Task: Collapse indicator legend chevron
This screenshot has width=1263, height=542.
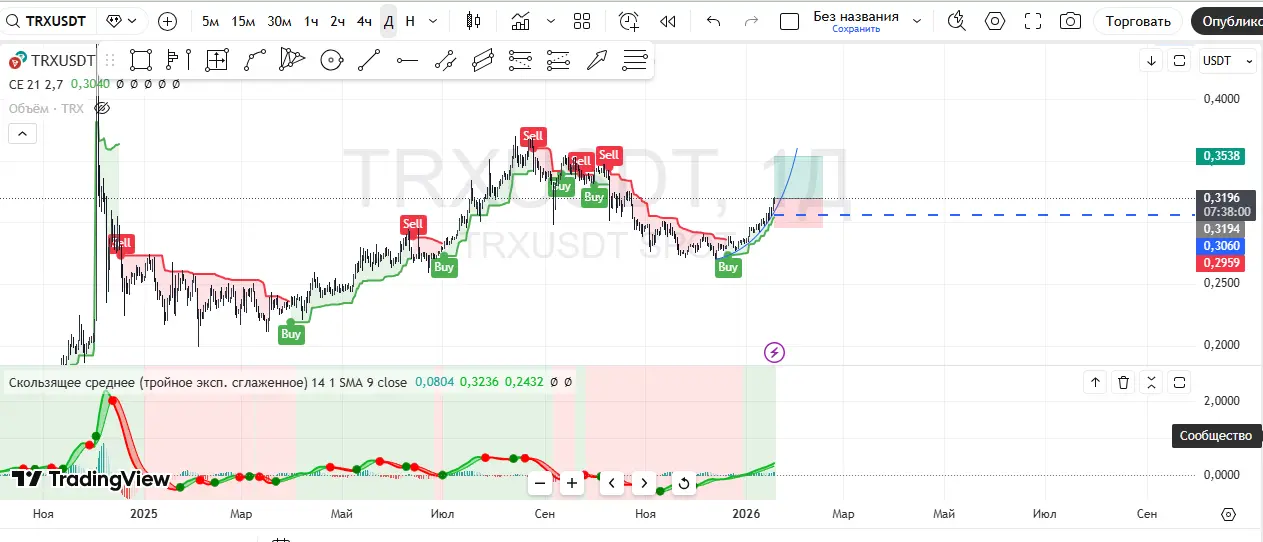Action: [x=21, y=133]
